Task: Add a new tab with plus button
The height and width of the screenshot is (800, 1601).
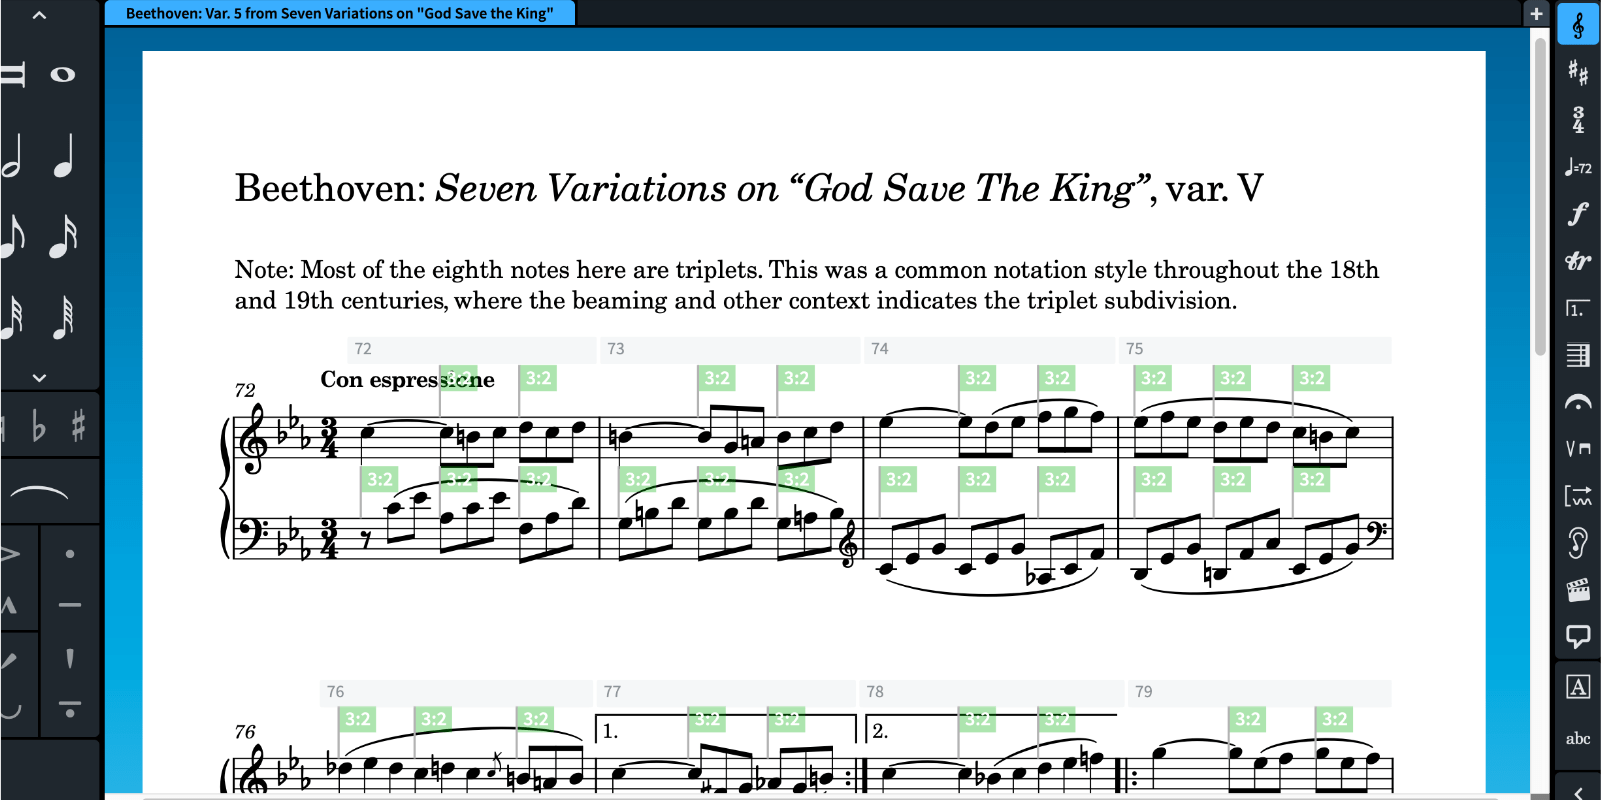Action: 1536,14
